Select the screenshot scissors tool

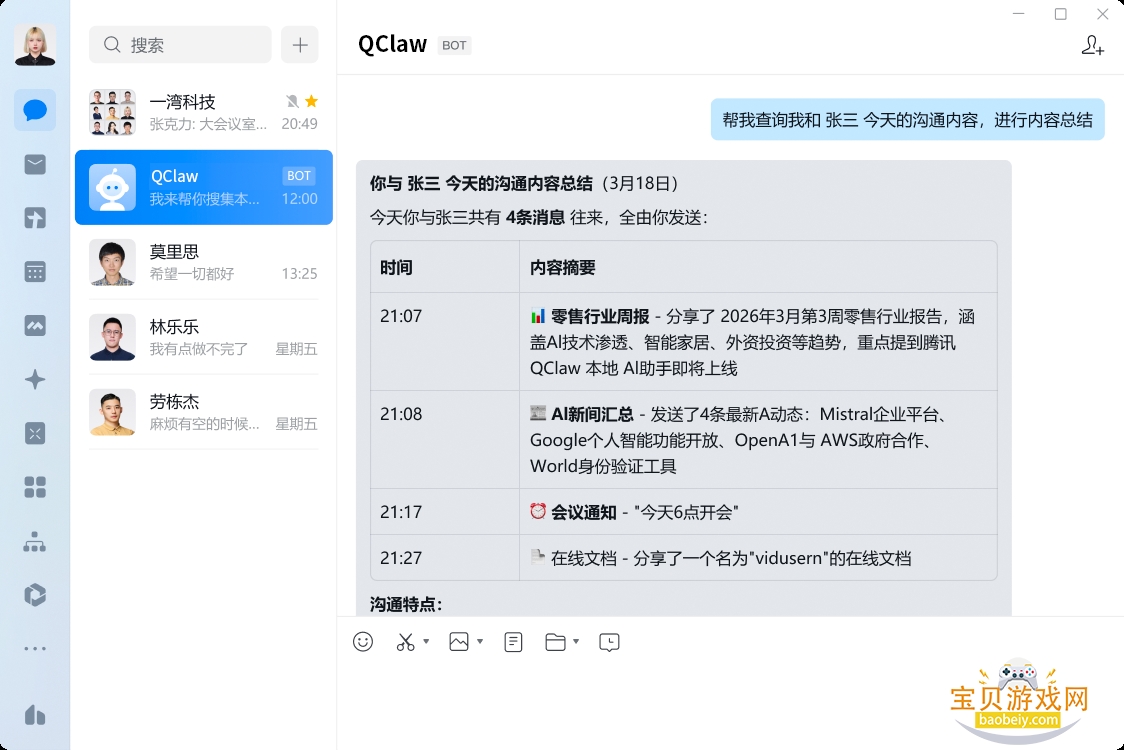click(405, 642)
